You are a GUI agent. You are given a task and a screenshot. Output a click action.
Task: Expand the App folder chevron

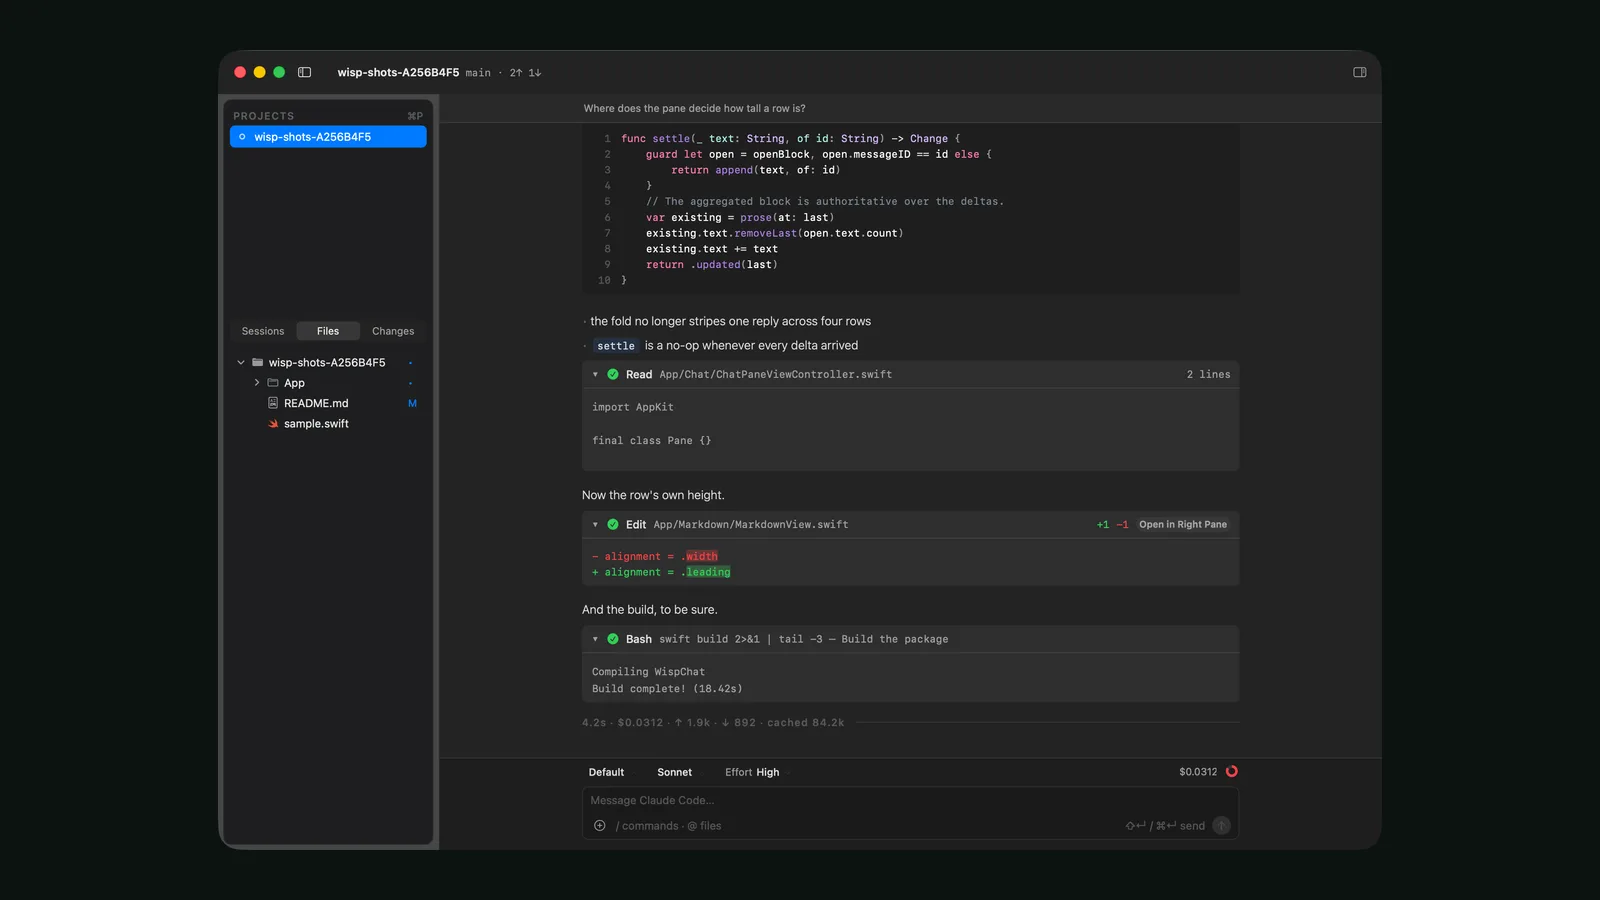tap(257, 383)
